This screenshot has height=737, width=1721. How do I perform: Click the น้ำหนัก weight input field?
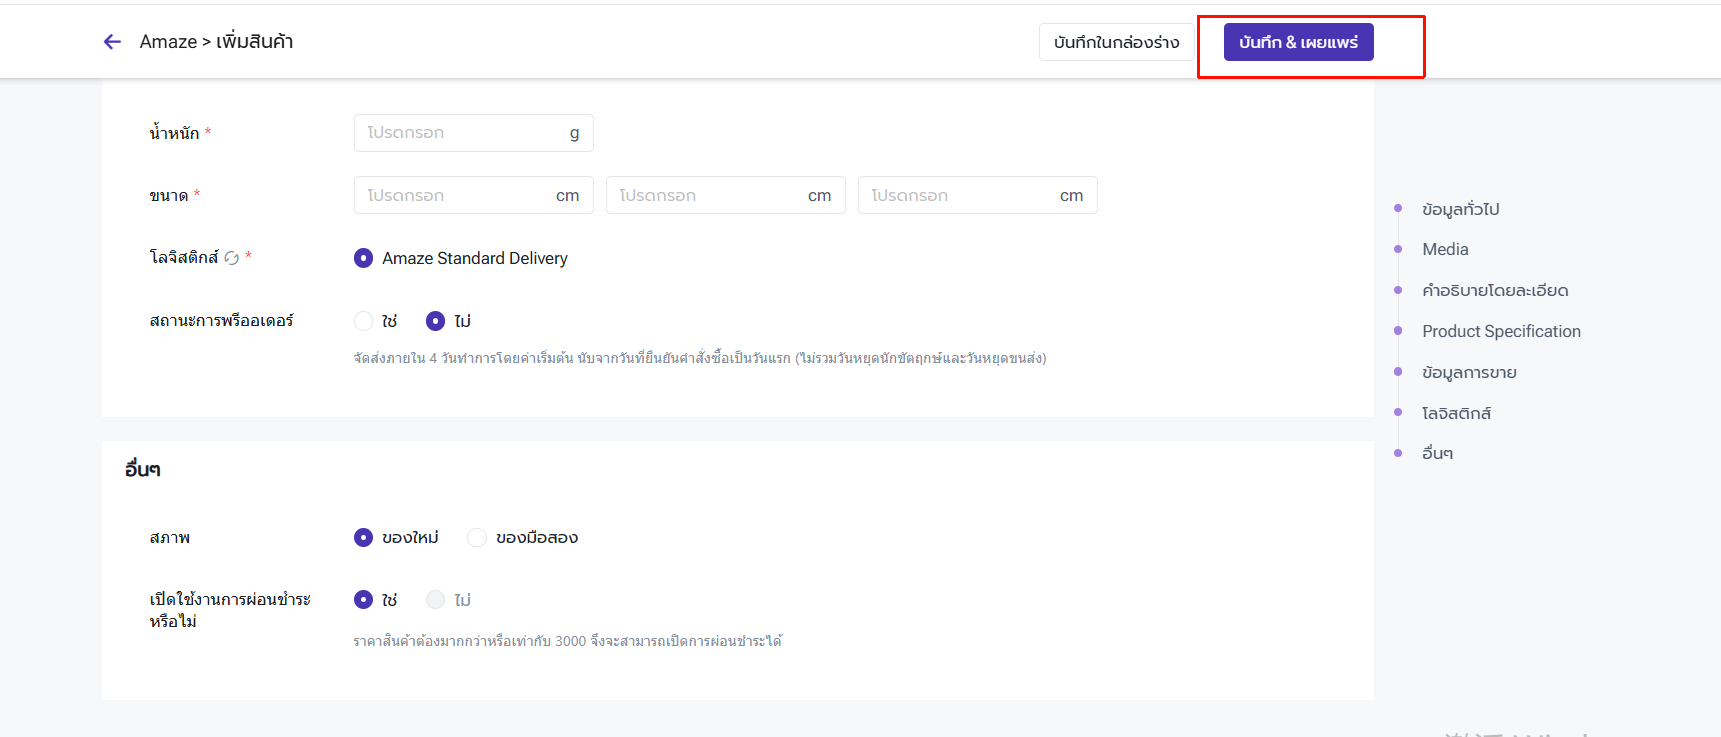tap(460, 133)
